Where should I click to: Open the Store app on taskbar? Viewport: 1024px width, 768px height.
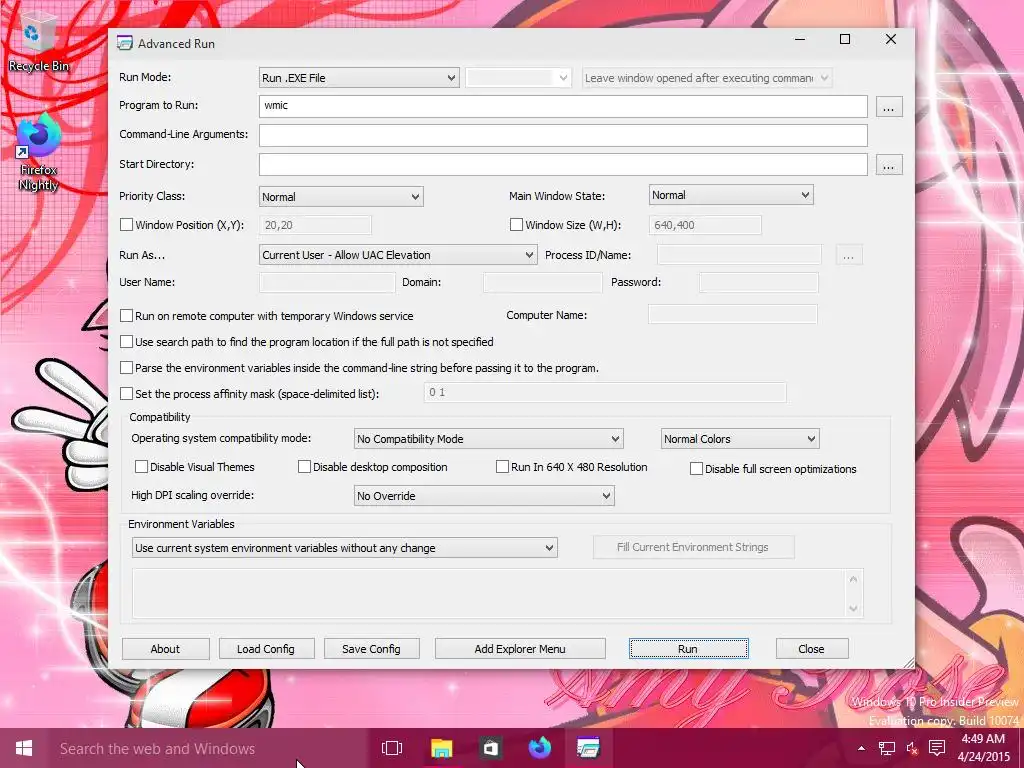click(x=490, y=748)
